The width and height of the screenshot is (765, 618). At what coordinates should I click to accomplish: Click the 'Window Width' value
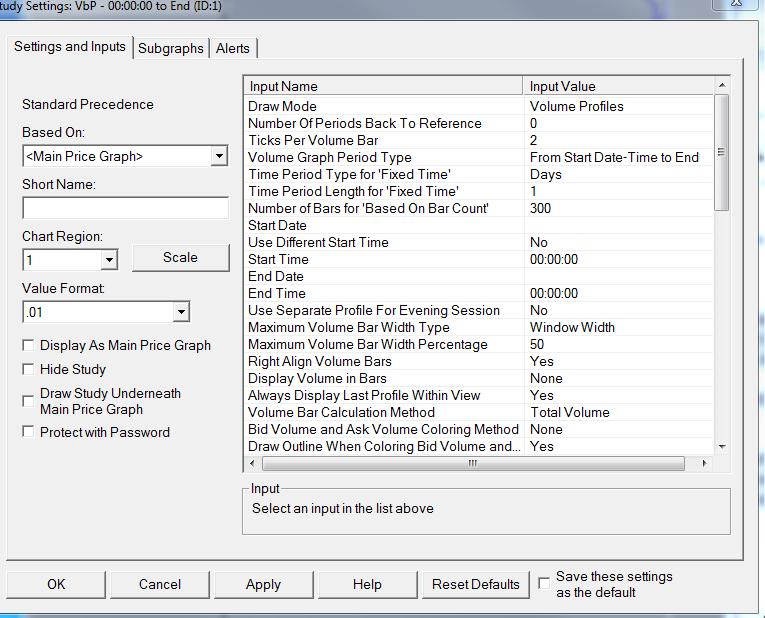tap(572, 327)
